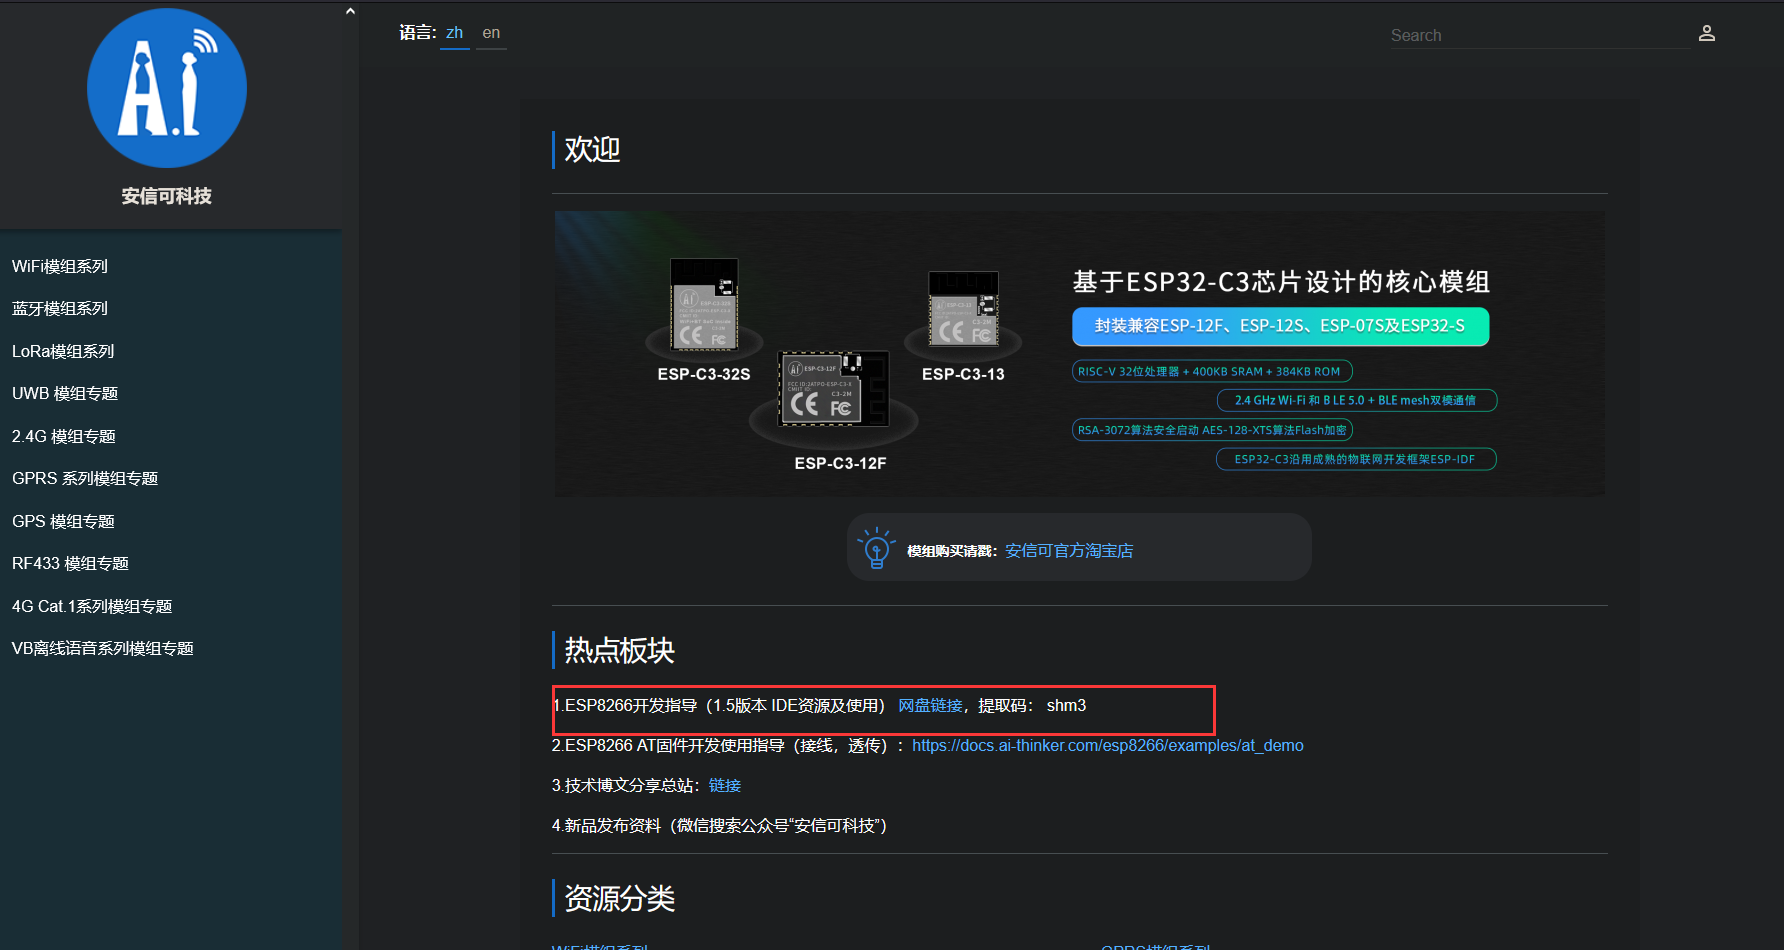This screenshot has height=950, width=1784.
Task: Open VB离线语音系列模组专题 in the sidebar
Action: 103,648
